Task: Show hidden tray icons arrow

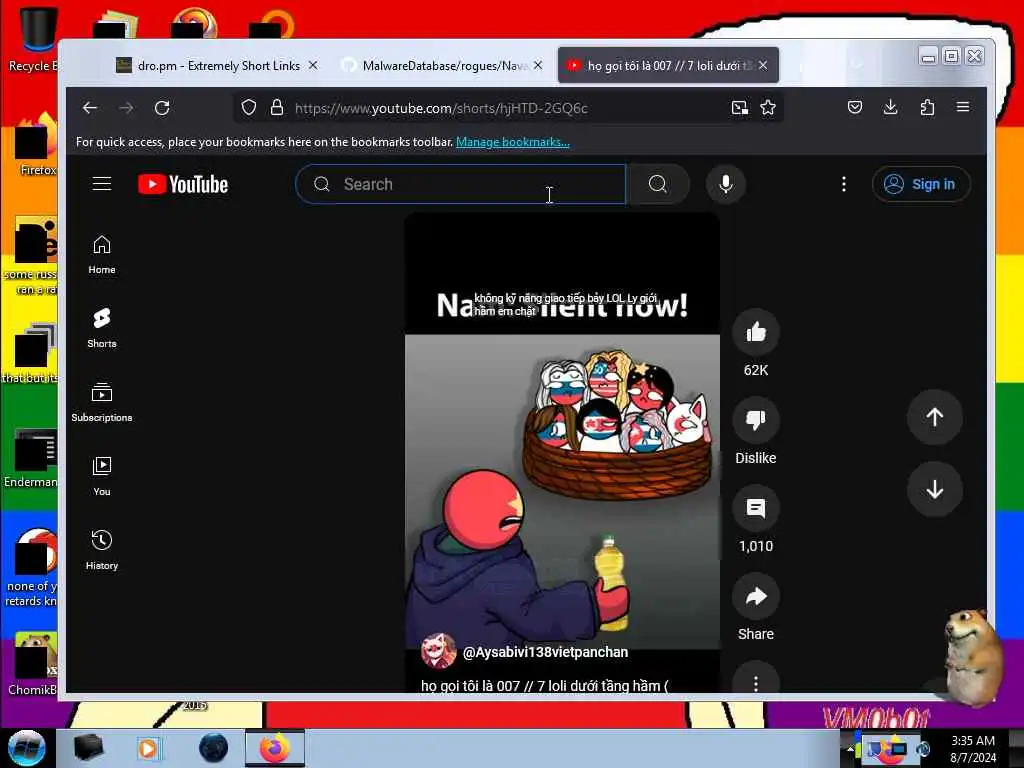Action: [x=850, y=749]
